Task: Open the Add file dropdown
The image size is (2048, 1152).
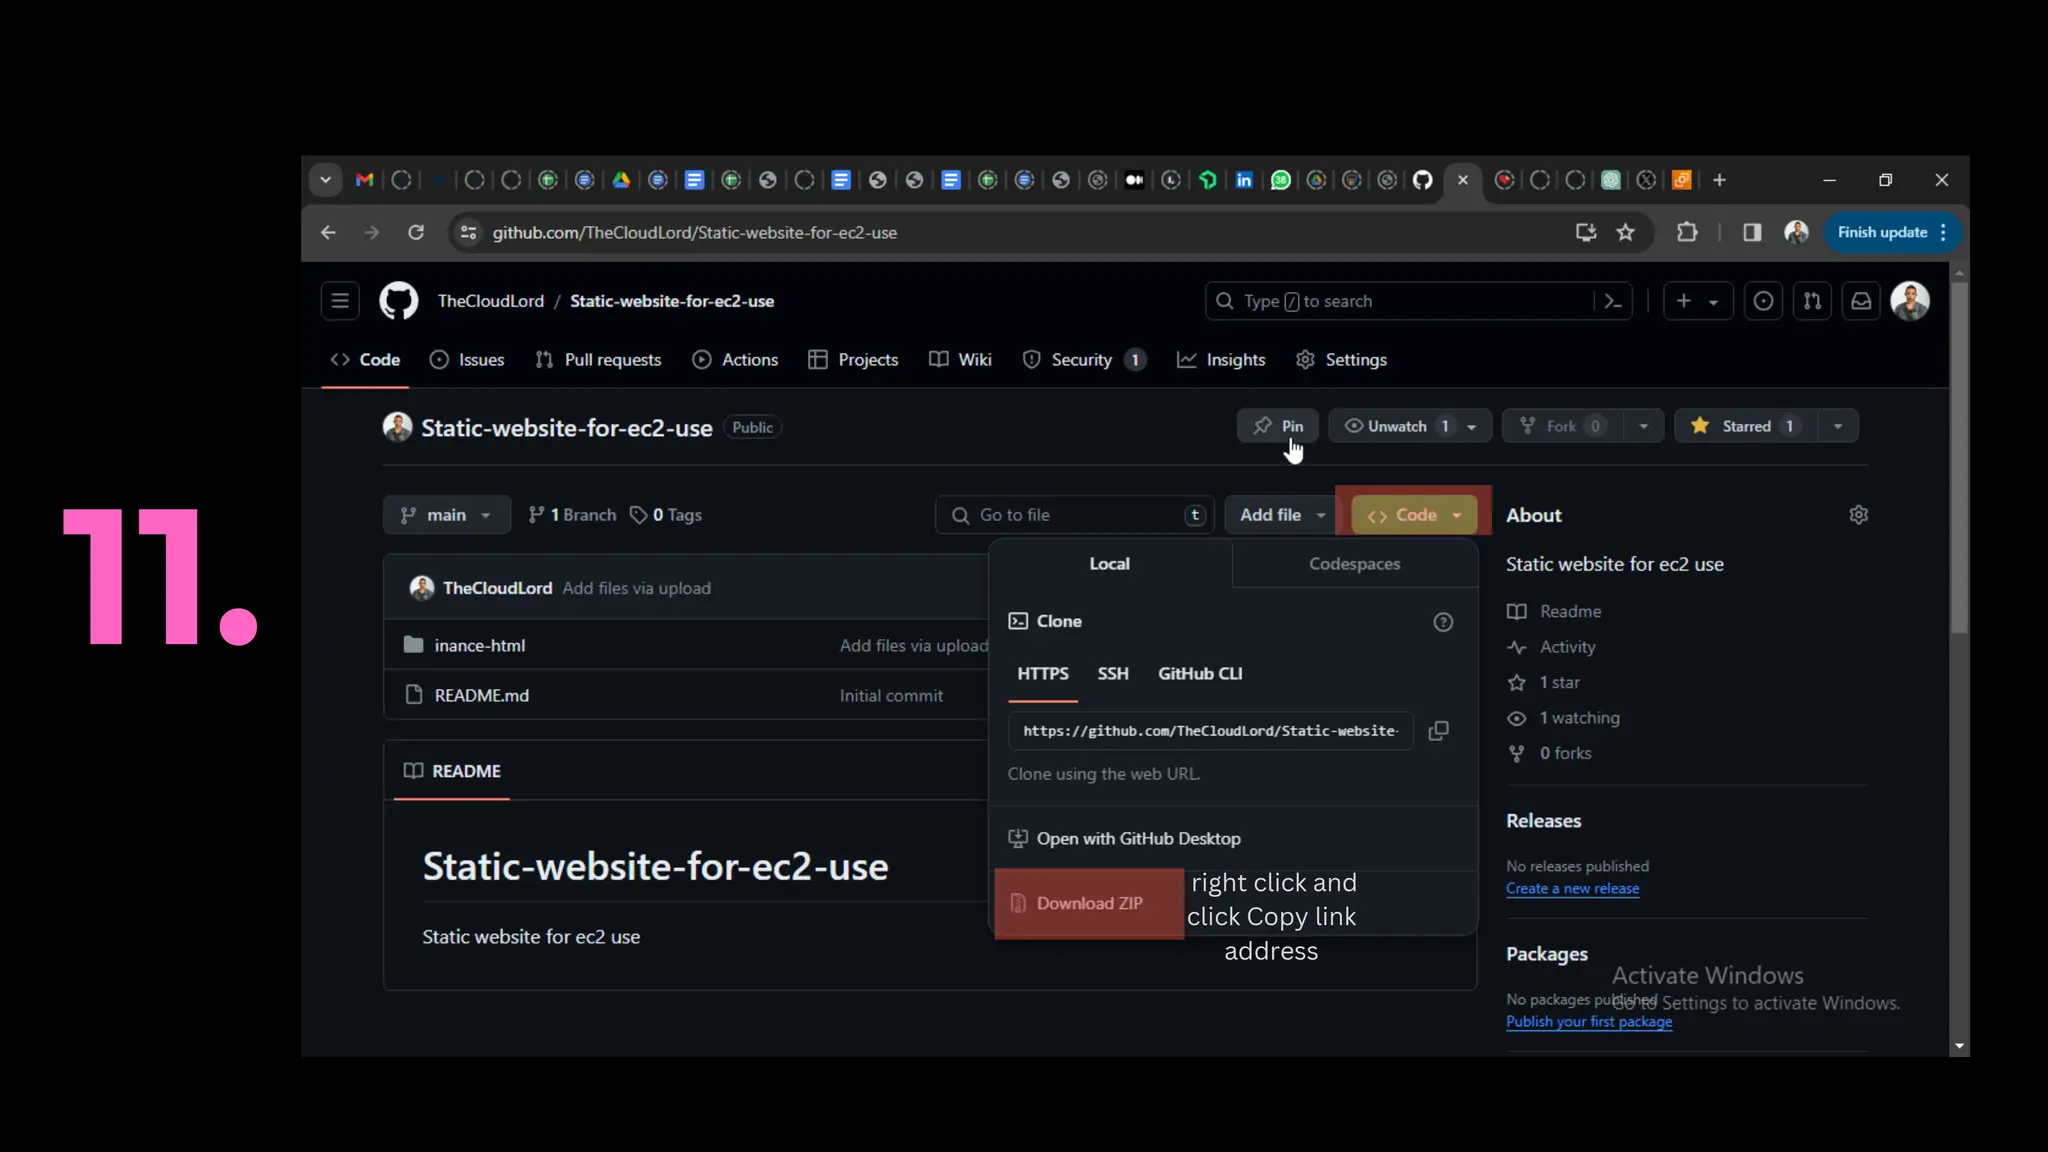Action: [x=1282, y=515]
